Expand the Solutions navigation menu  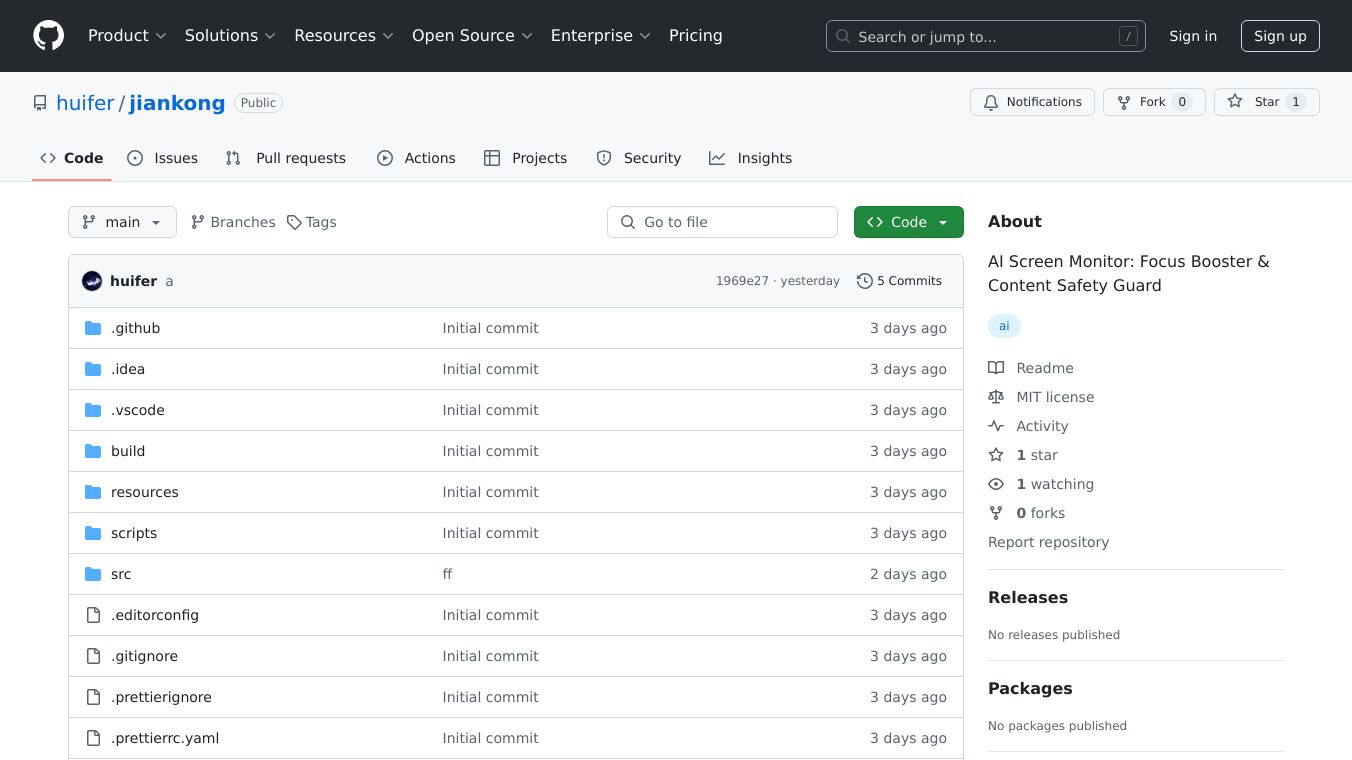229,36
